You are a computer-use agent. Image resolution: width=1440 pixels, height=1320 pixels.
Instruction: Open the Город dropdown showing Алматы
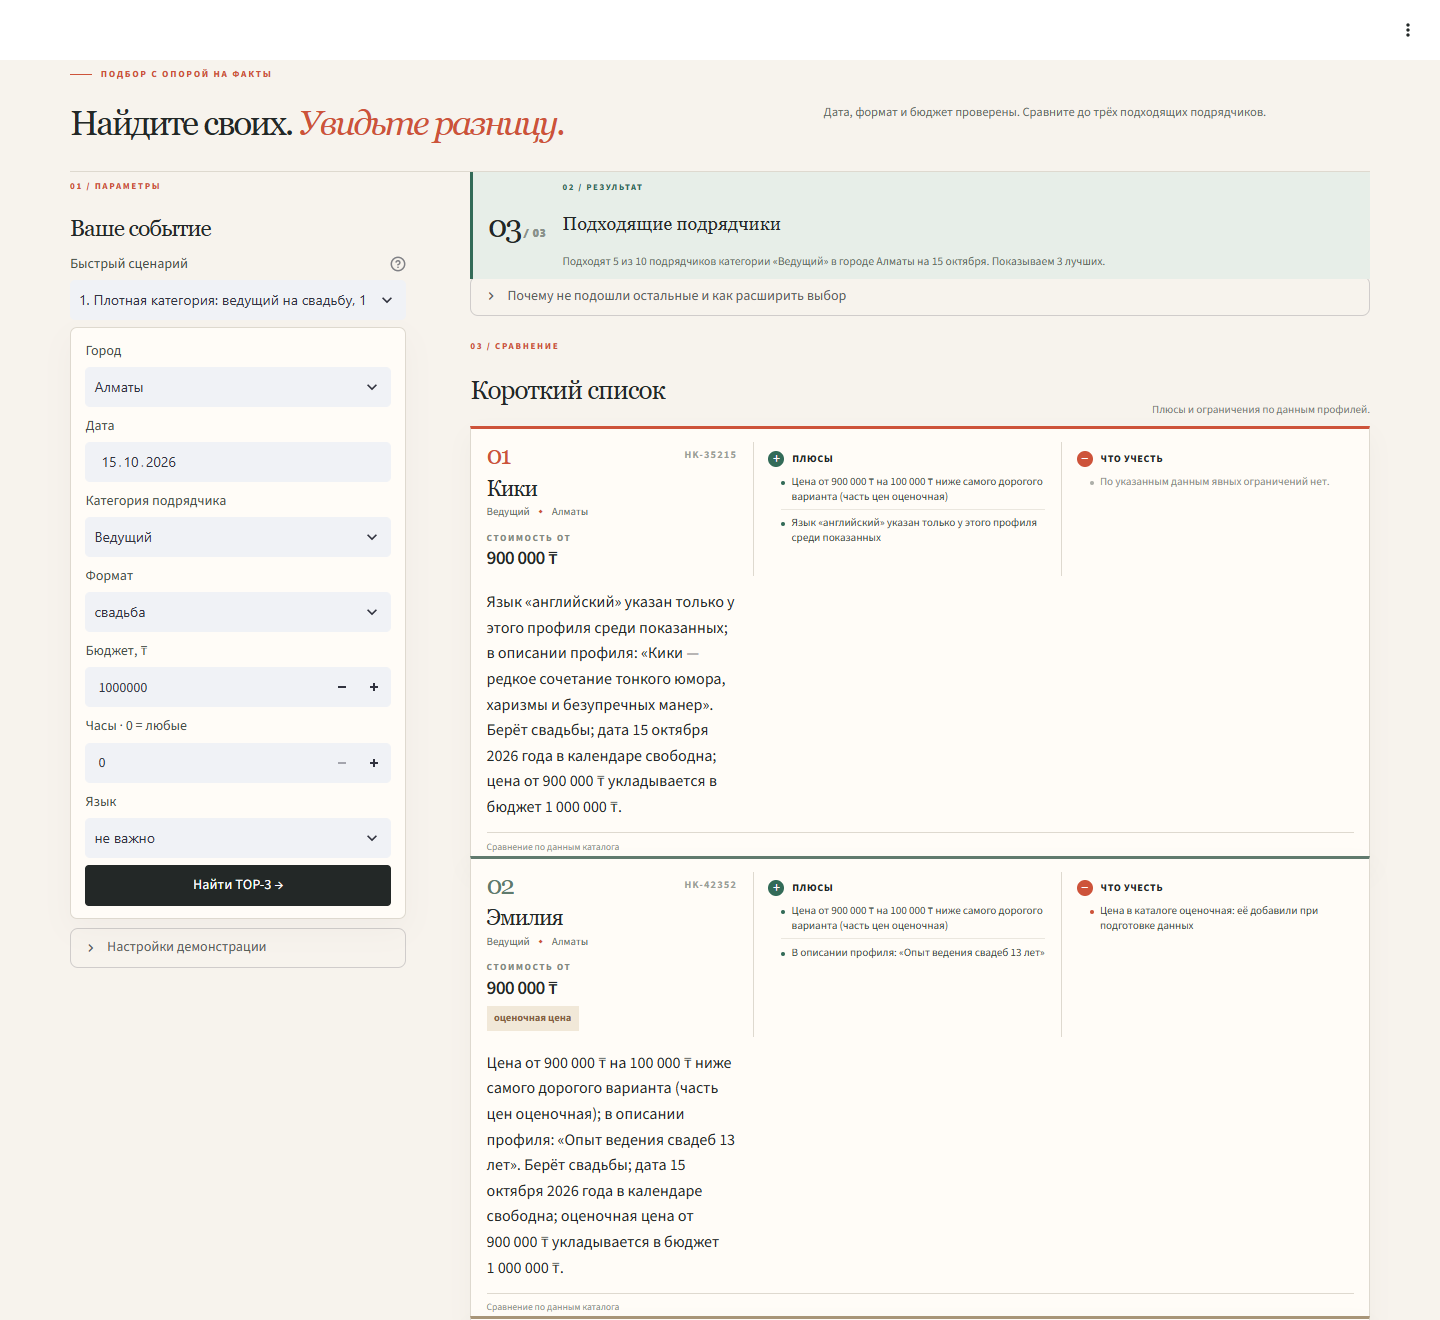238,387
